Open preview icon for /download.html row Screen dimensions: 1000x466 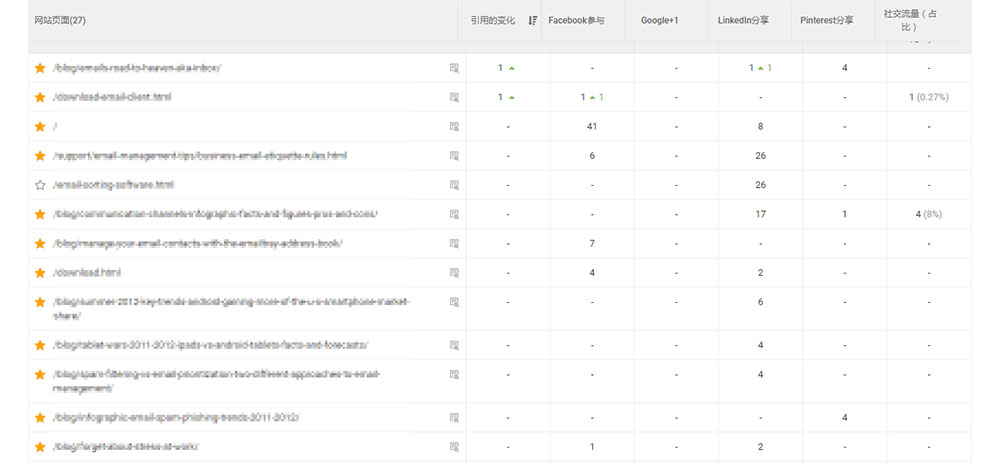point(454,272)
